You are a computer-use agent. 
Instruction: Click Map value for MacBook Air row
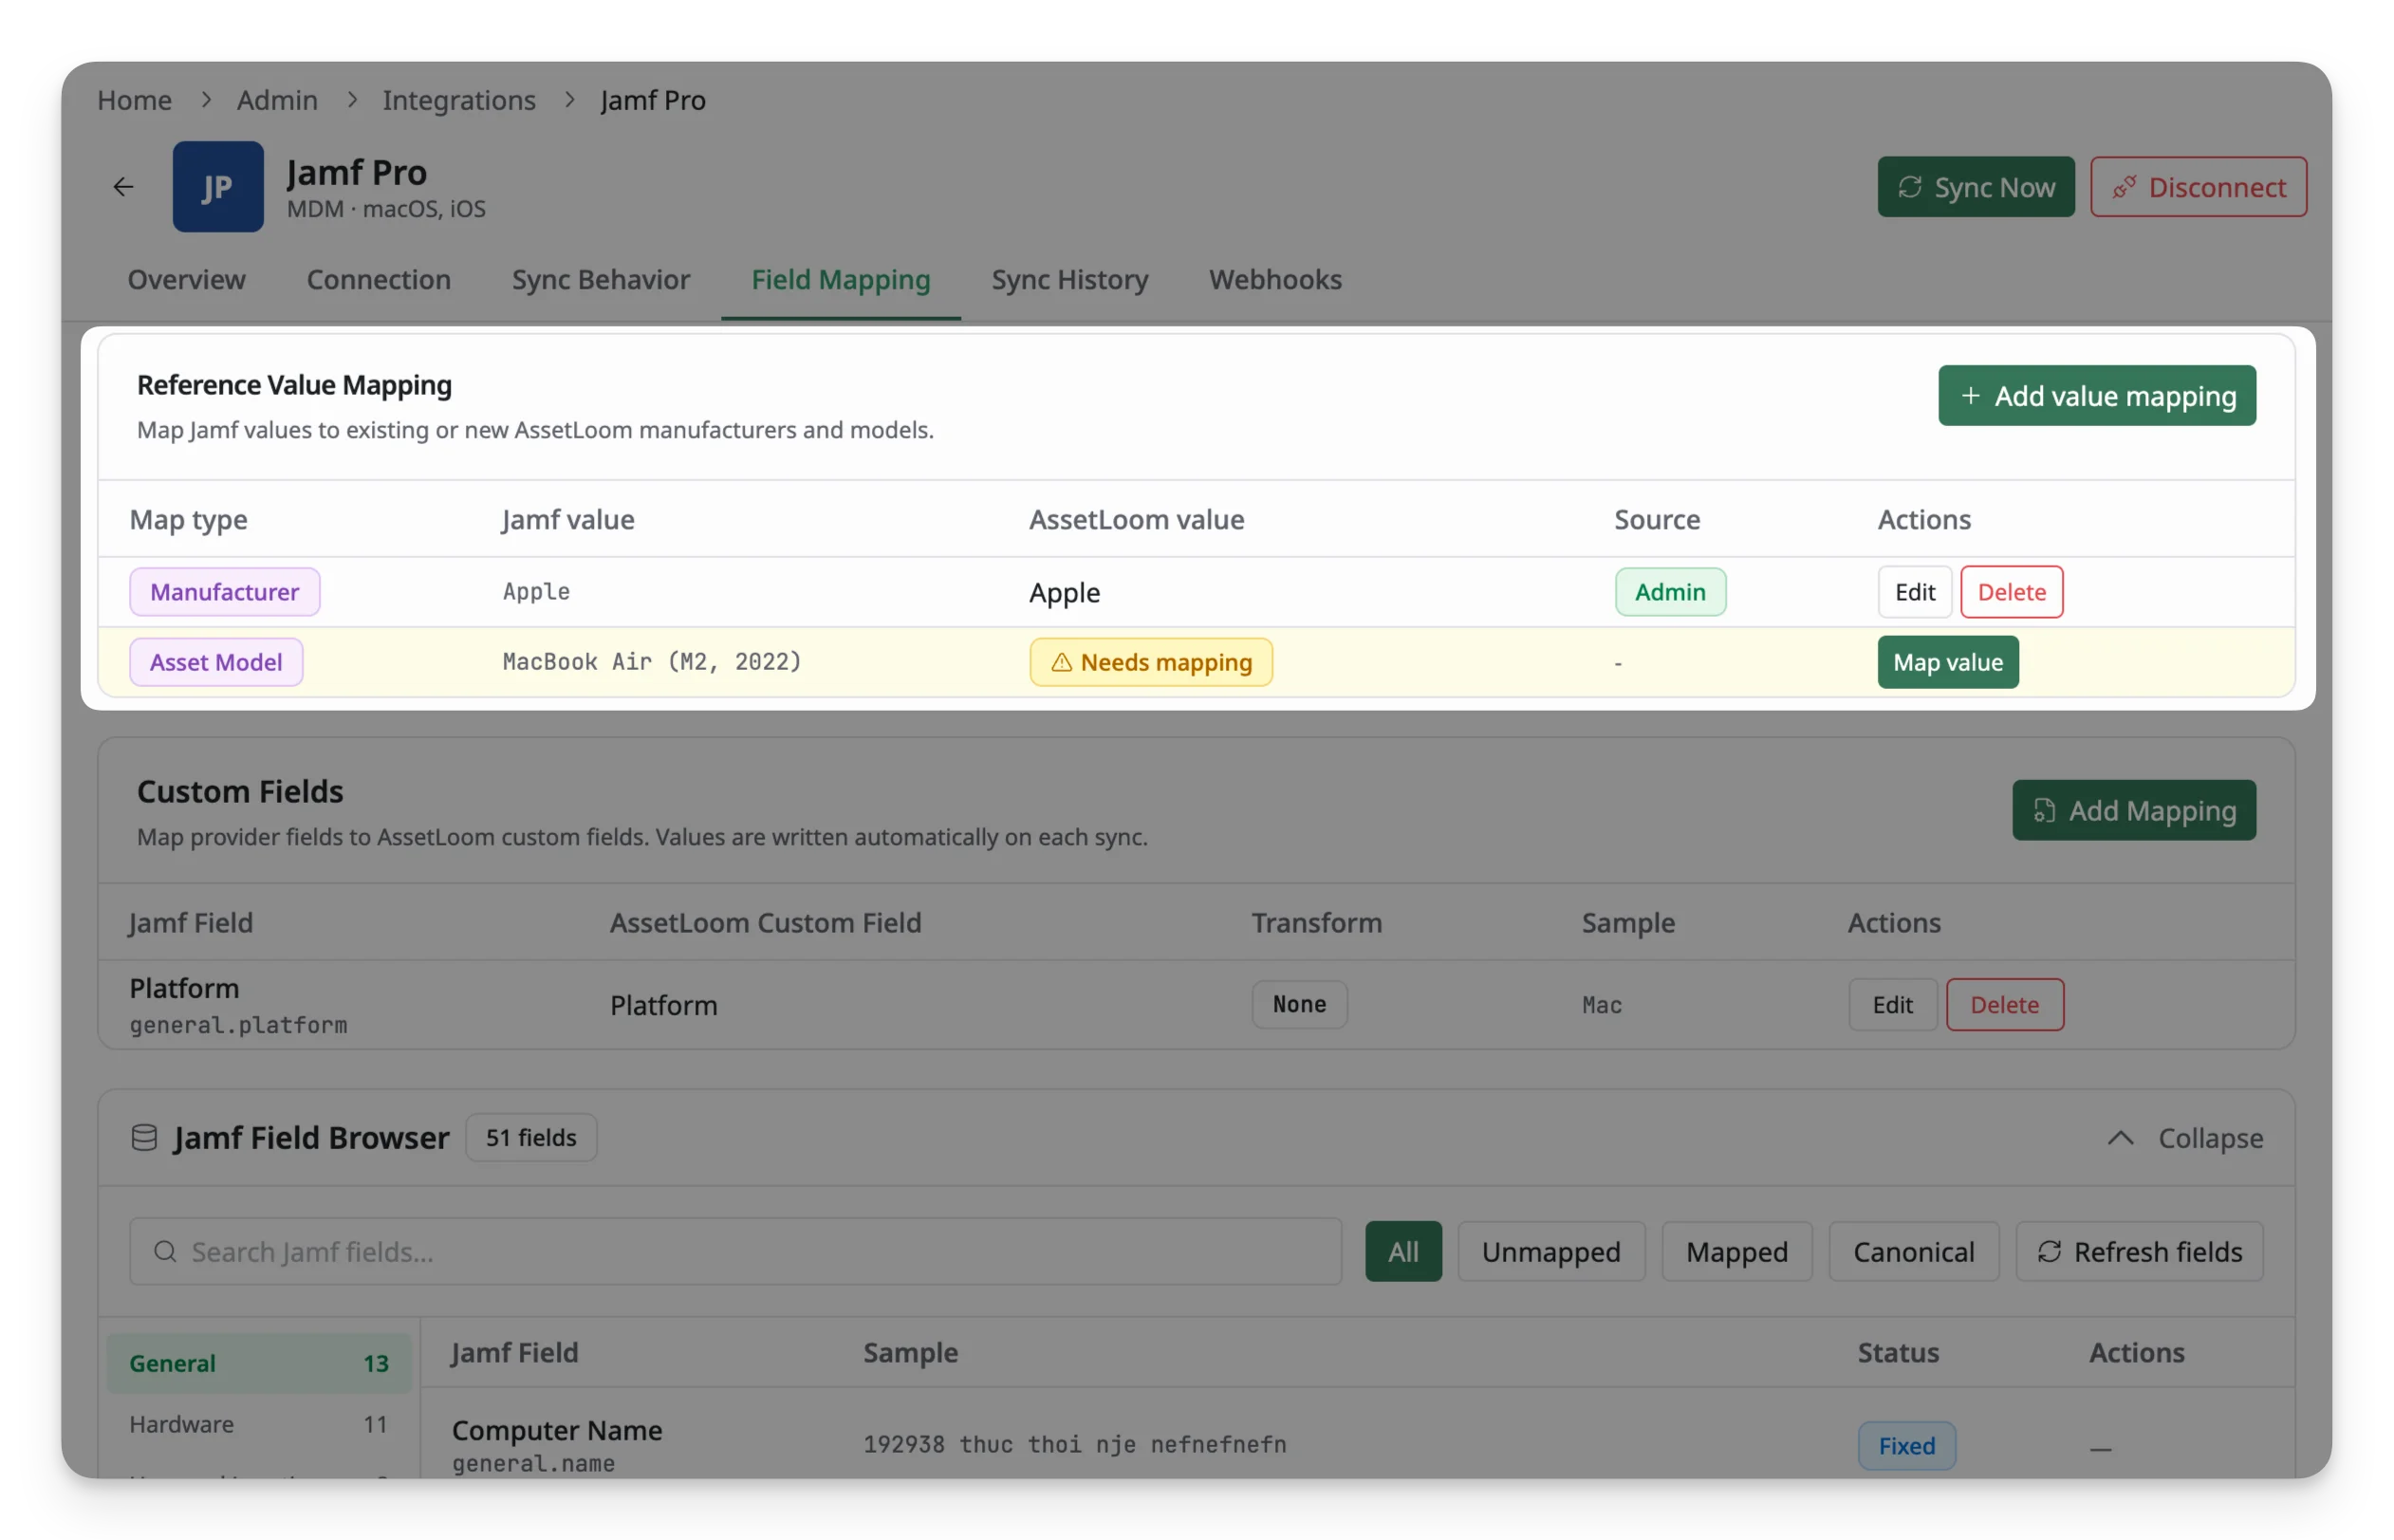(1947, 662)
